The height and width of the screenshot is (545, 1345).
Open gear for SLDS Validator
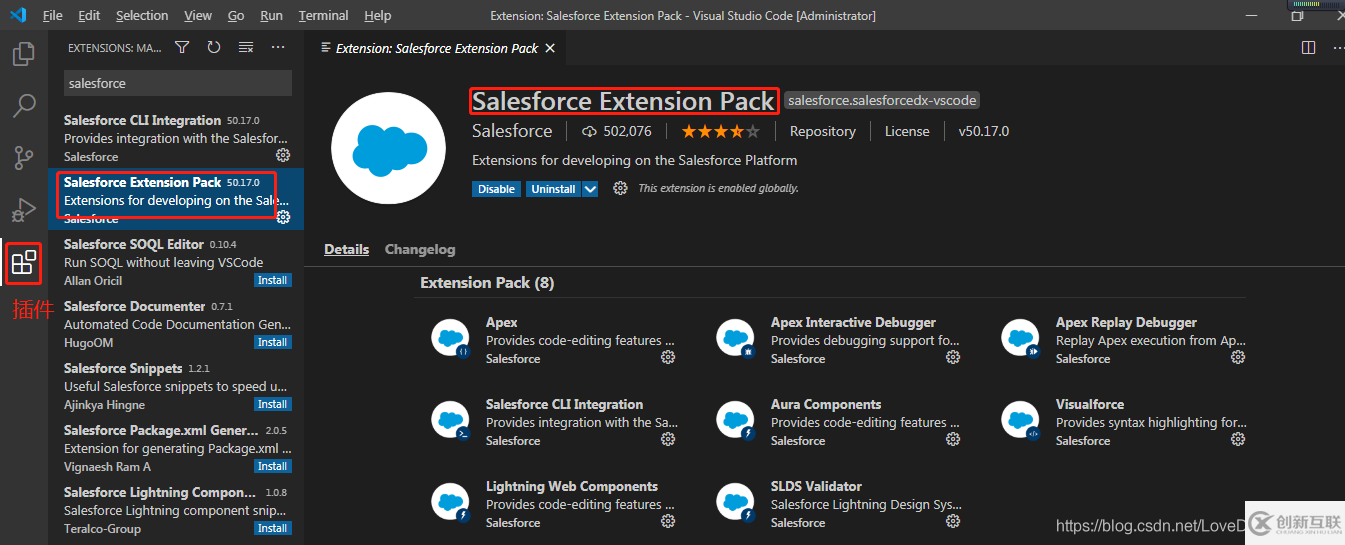[x=953, y=521]
